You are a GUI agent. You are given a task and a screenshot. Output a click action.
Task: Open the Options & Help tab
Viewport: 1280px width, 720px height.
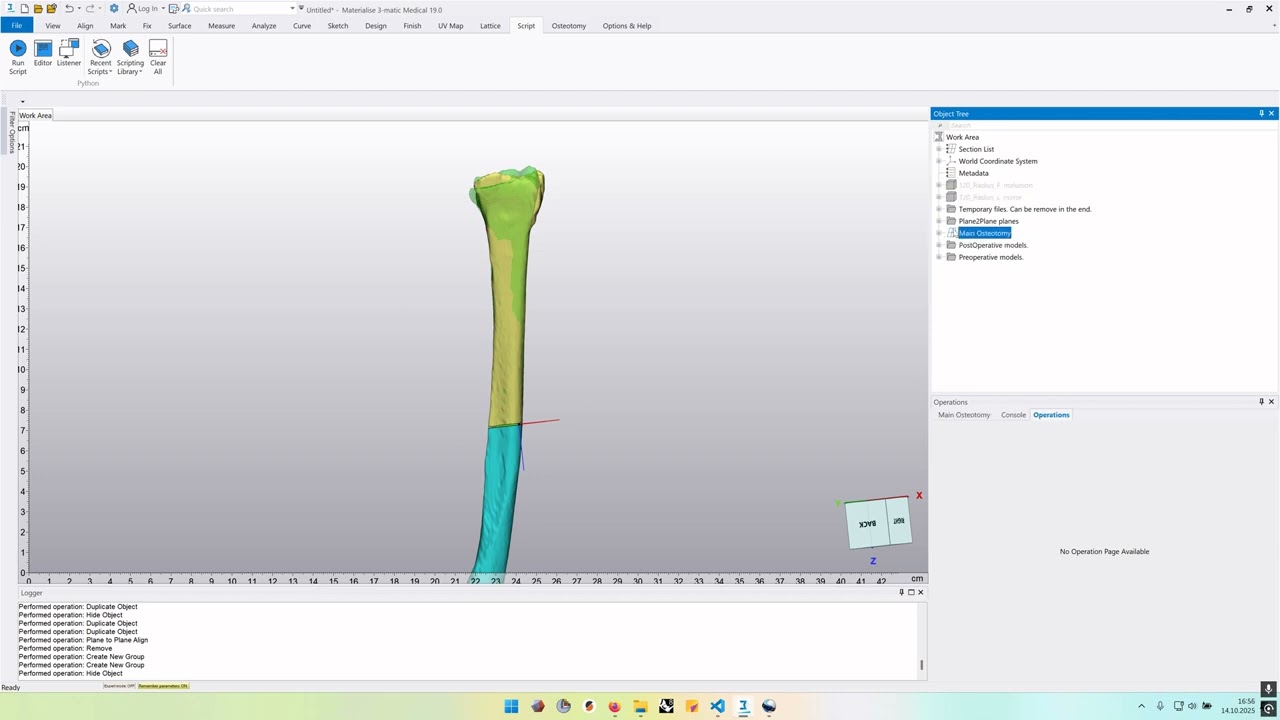(x=627, y=26)
